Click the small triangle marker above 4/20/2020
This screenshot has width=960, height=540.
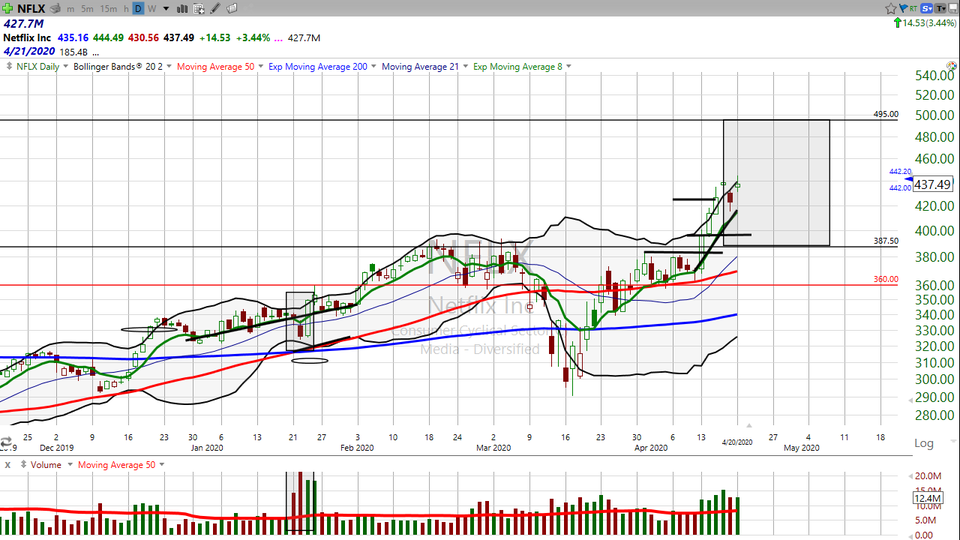tap(749, 426)
